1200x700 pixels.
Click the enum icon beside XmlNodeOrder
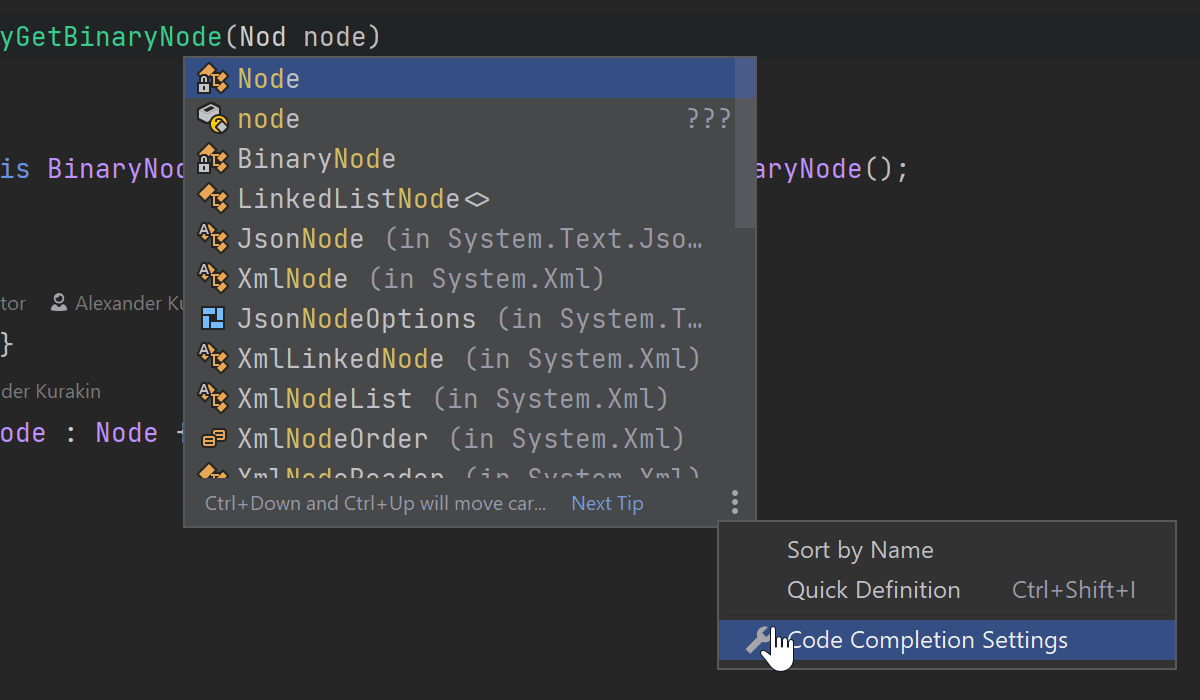pos(213,439)
